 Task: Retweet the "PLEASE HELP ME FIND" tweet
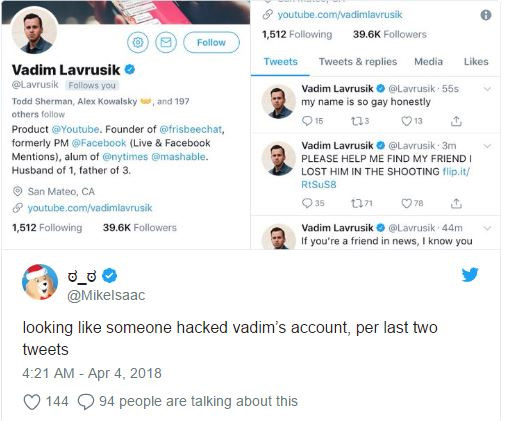(x=356, y=203)
